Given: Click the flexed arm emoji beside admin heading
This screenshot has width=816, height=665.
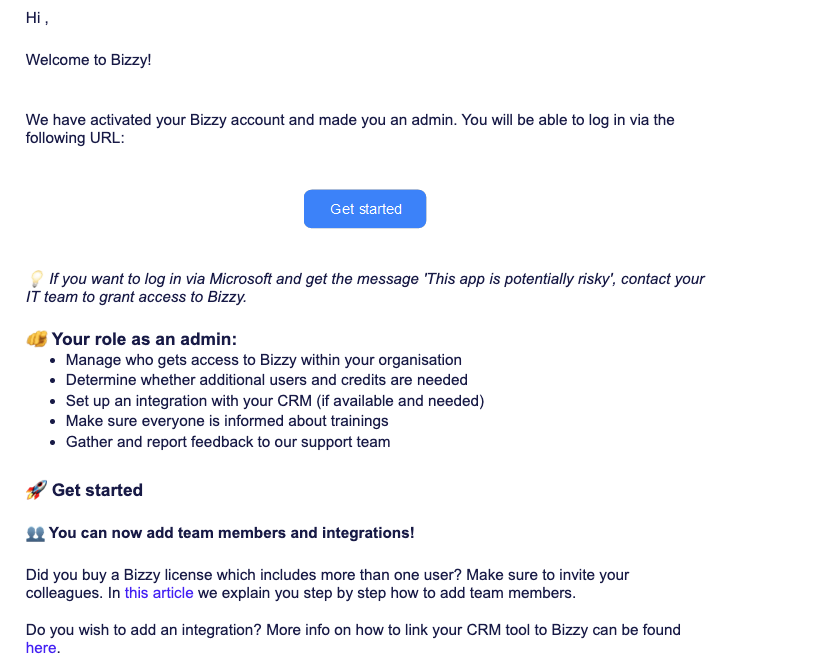Looking at the screenshot, I should click(37, 339).
